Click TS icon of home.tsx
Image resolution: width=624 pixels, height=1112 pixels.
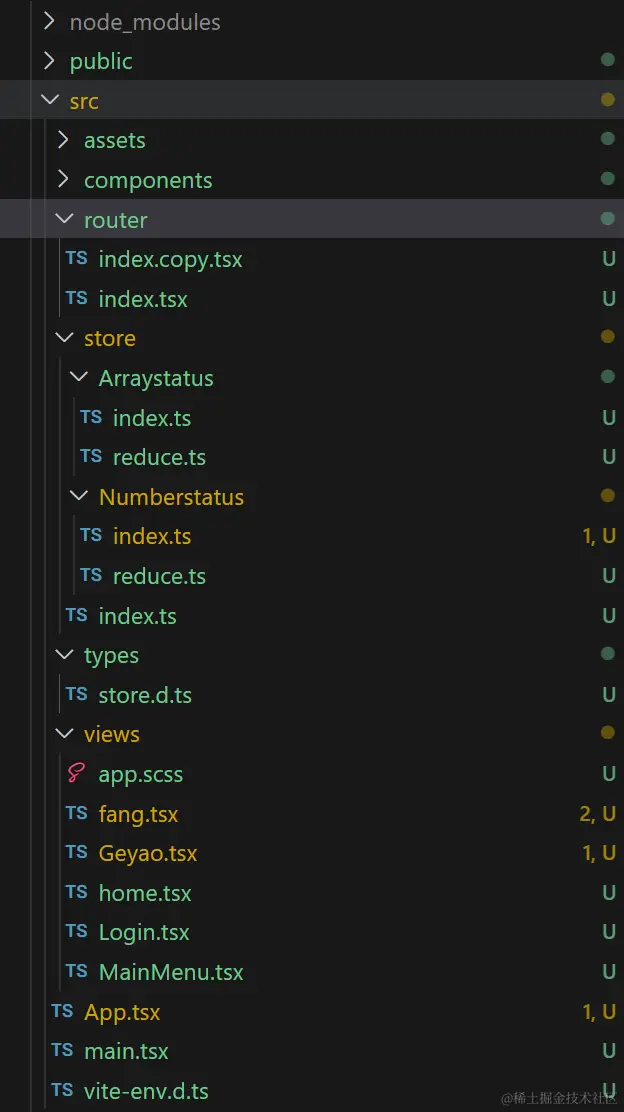pos(77,891)
